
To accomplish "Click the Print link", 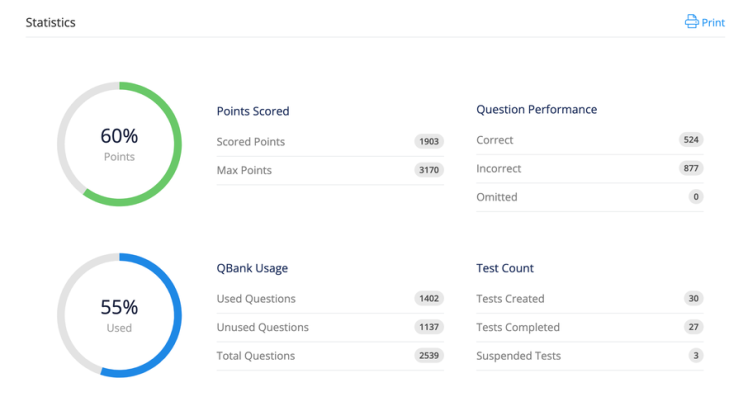I will click(x=713, y=22).
